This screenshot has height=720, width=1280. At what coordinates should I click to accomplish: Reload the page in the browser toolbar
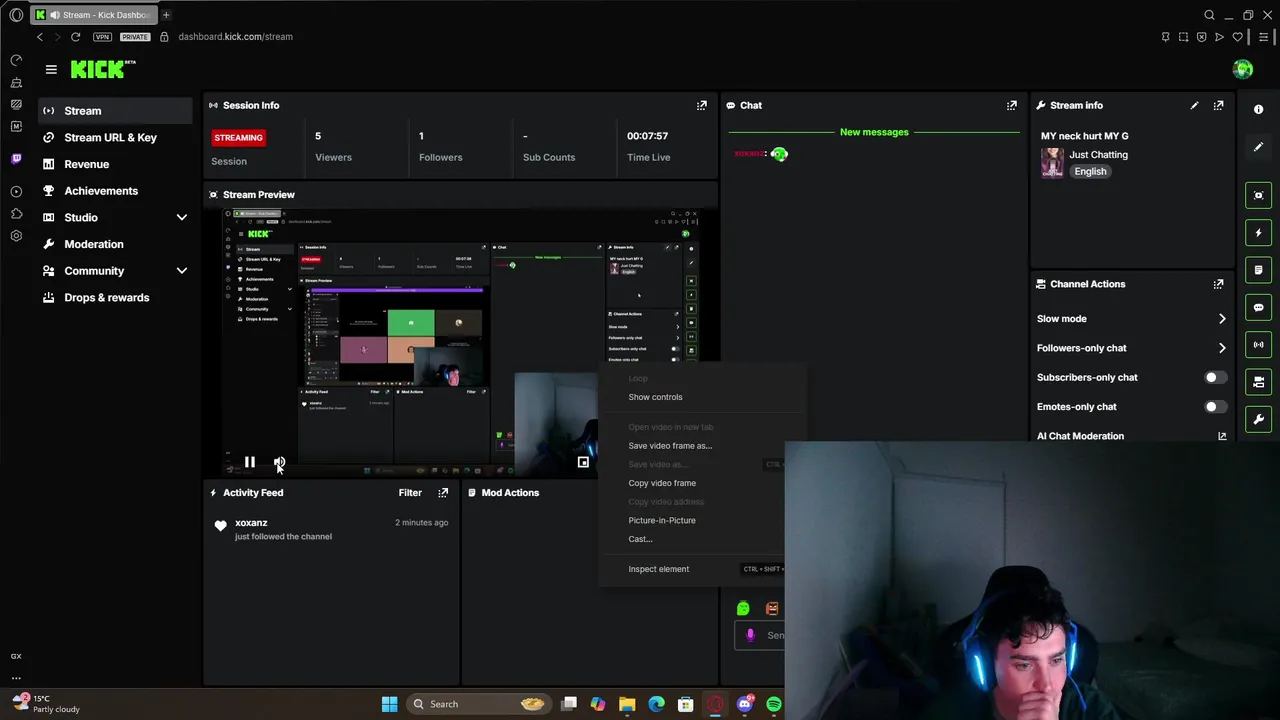pos(75,37)
